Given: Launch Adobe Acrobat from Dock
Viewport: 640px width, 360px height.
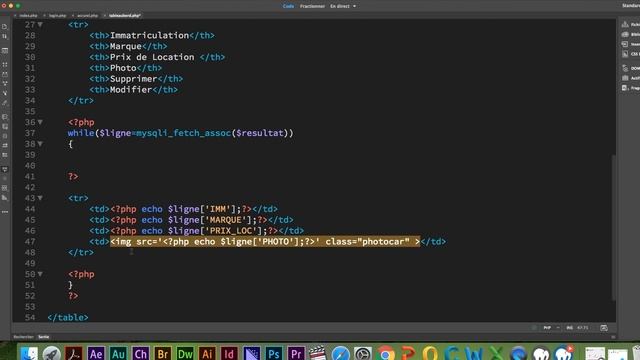Looking at the screenshot, I should tap(74, 353).
